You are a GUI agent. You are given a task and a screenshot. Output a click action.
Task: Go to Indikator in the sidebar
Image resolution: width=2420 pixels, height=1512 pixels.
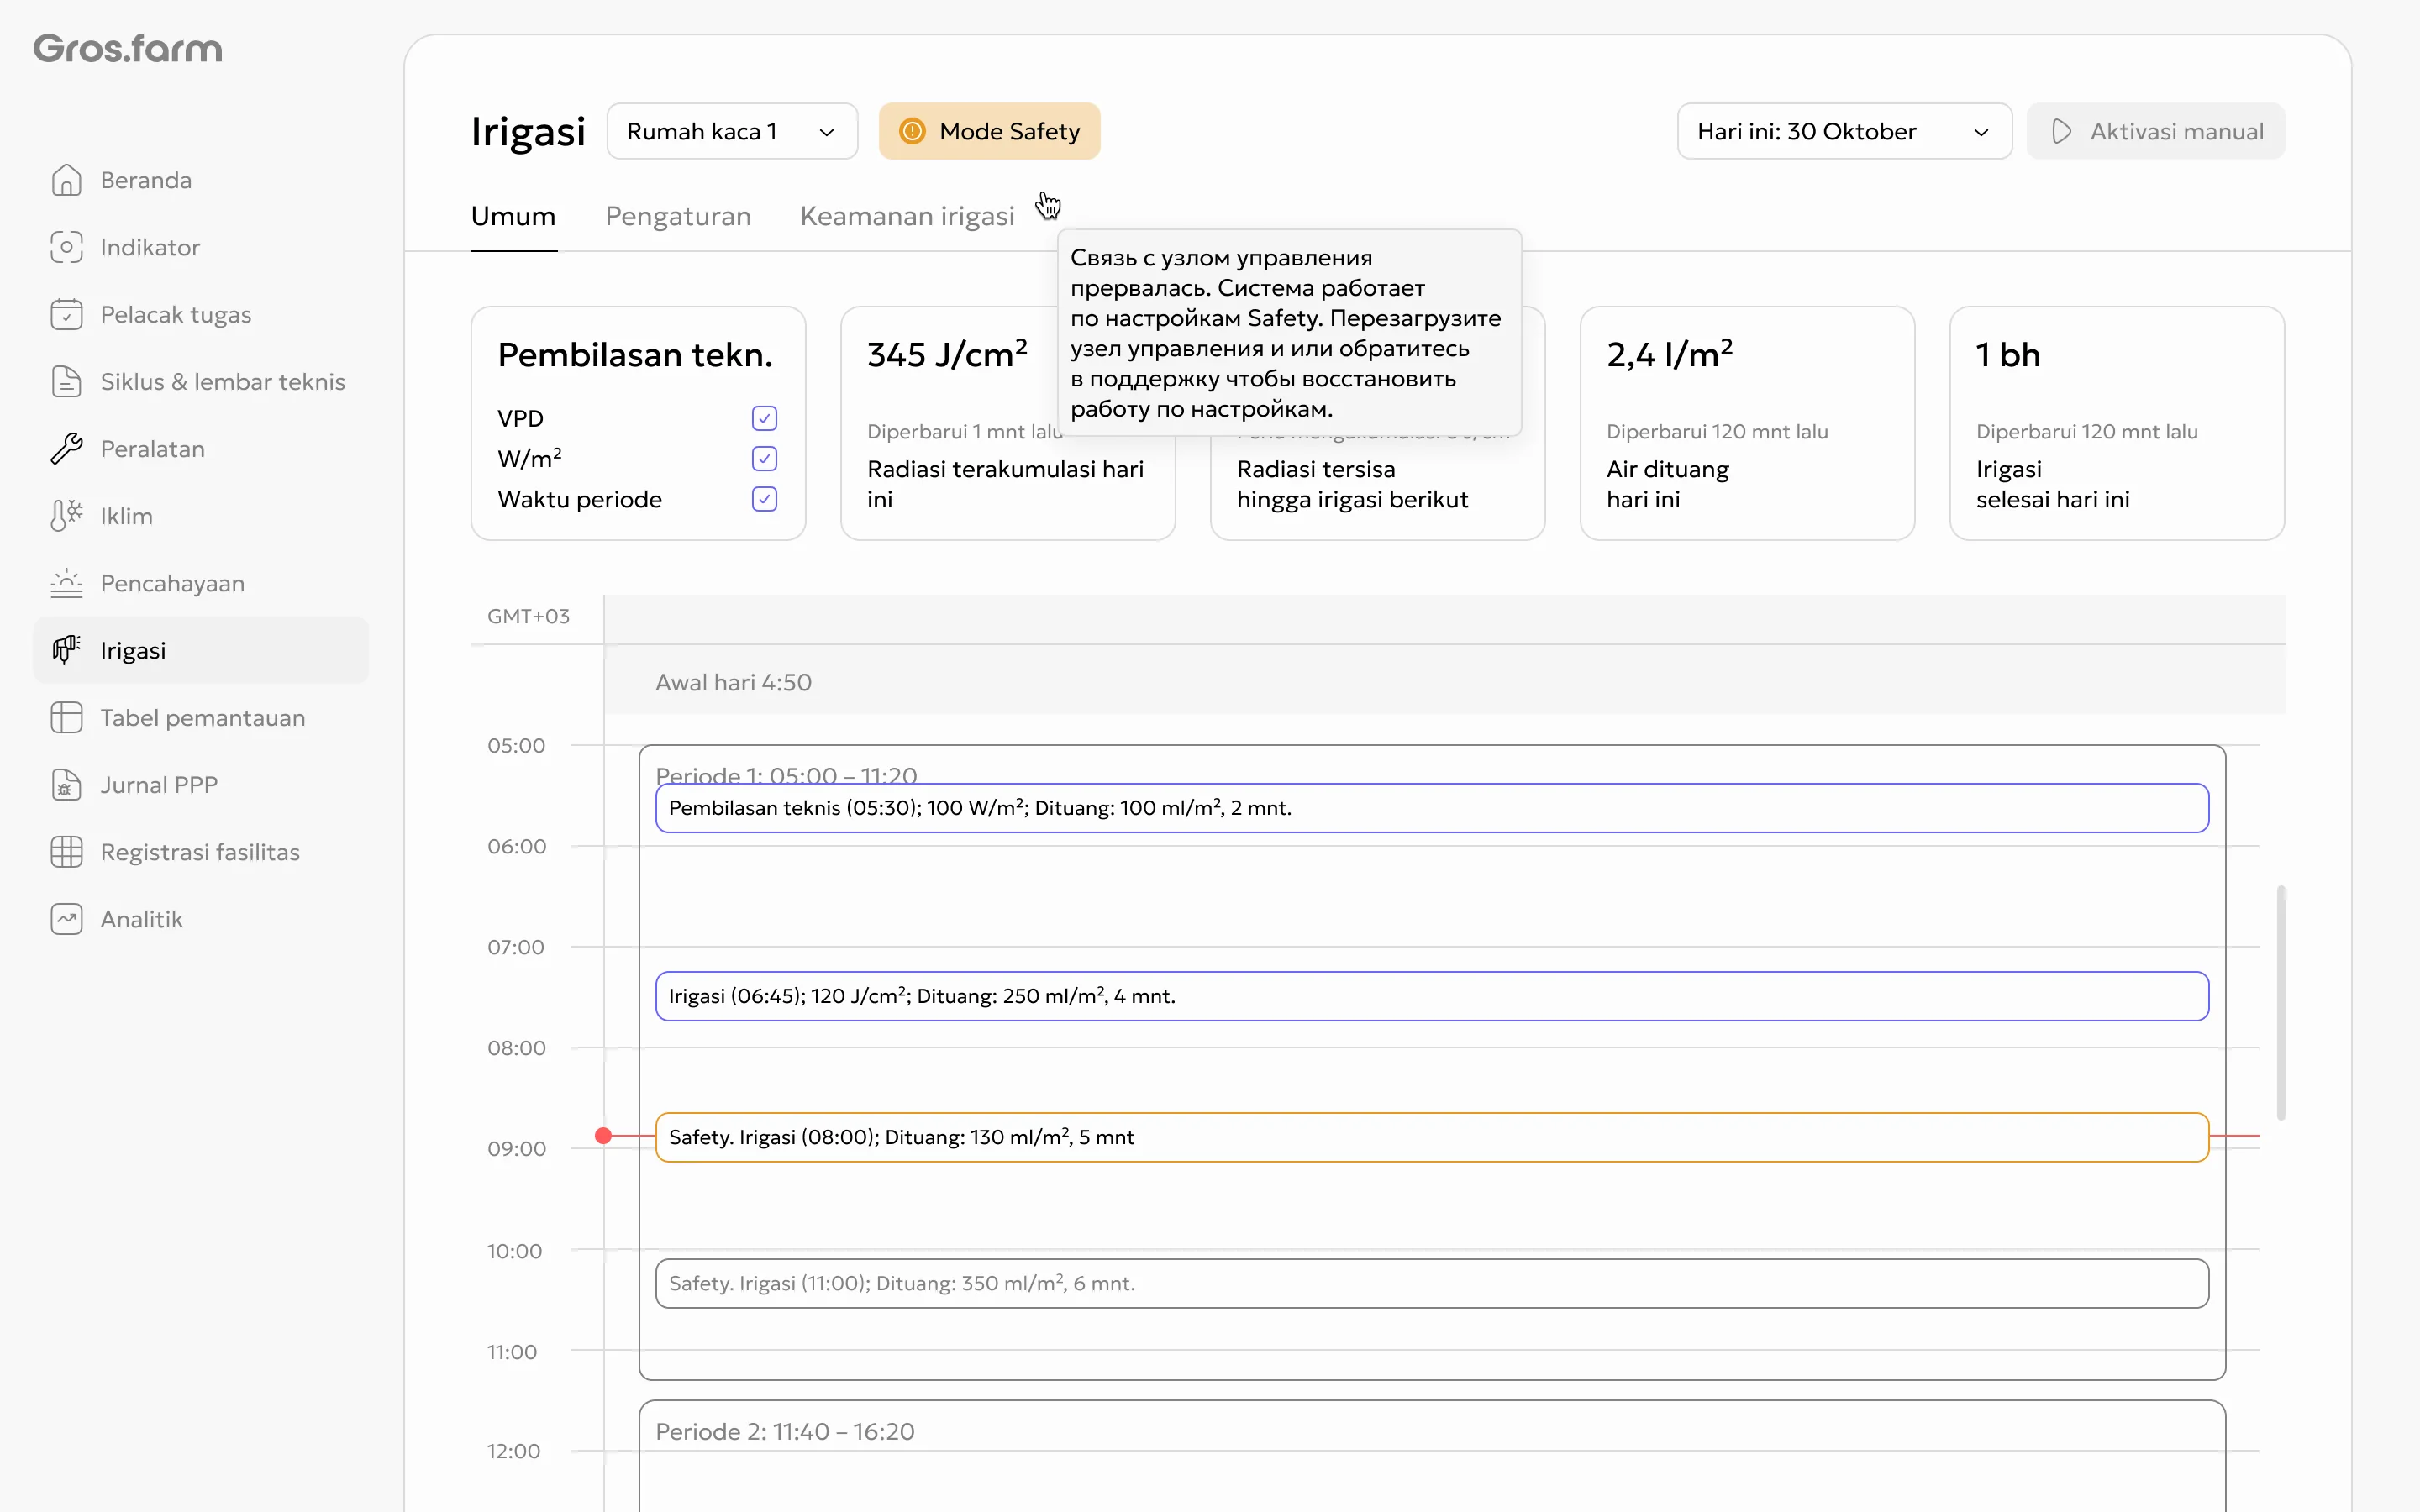201,247
